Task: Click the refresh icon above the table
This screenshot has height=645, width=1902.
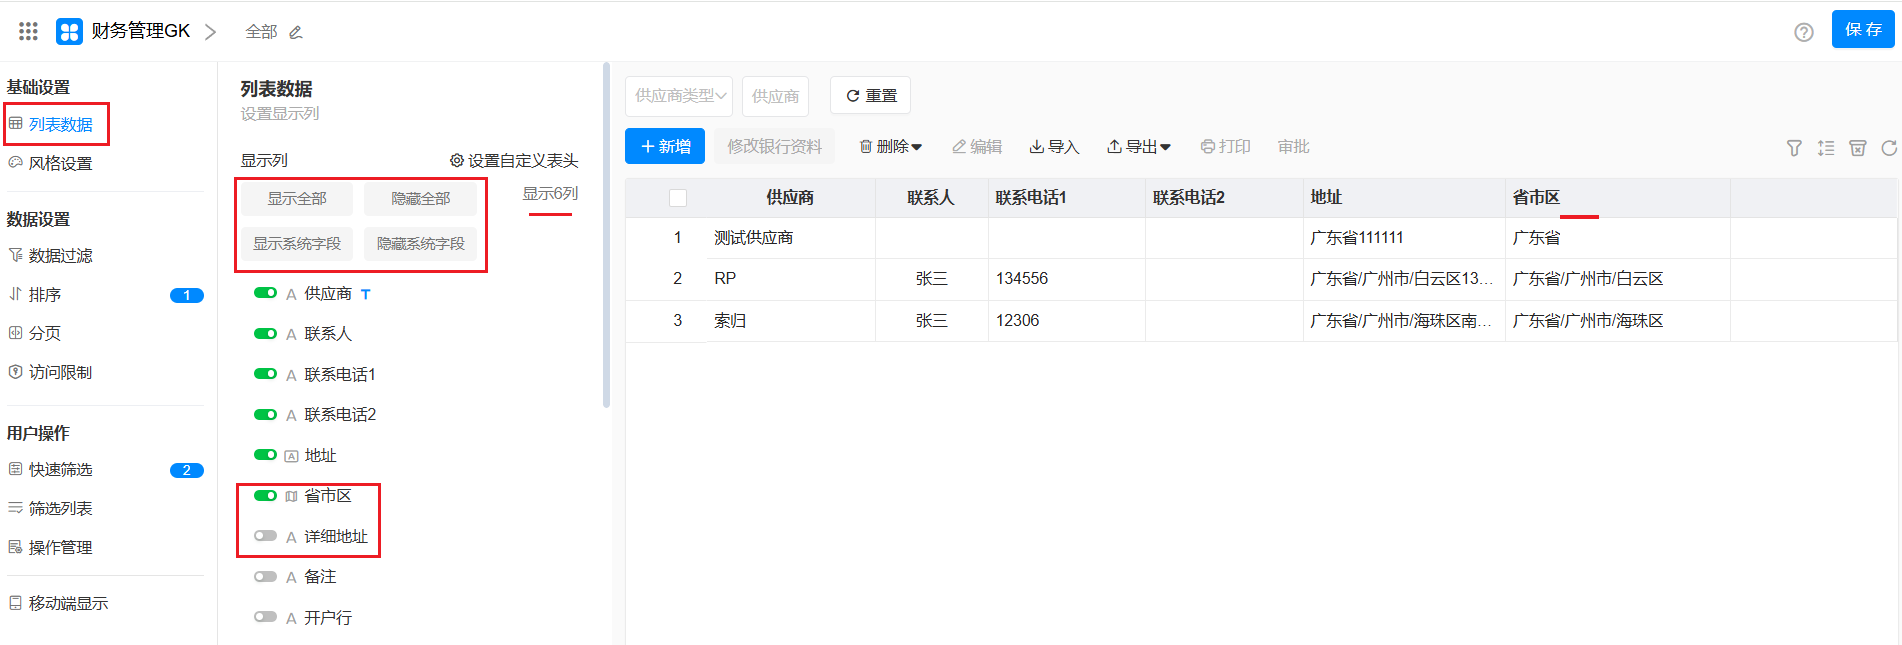Action: pyautogui.click(x=1888, y=148)
